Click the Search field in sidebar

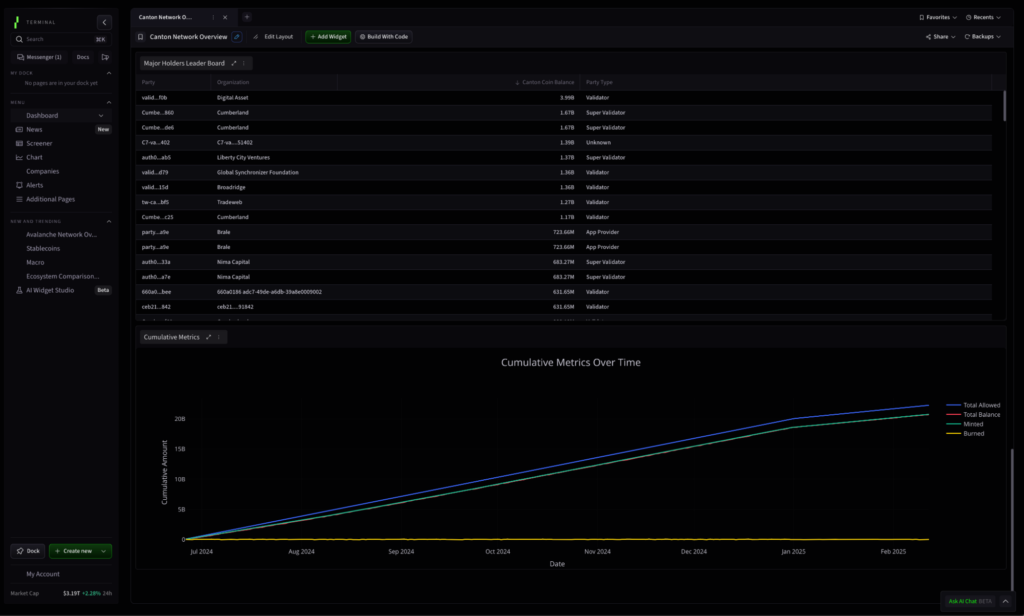tap(60, 39)
